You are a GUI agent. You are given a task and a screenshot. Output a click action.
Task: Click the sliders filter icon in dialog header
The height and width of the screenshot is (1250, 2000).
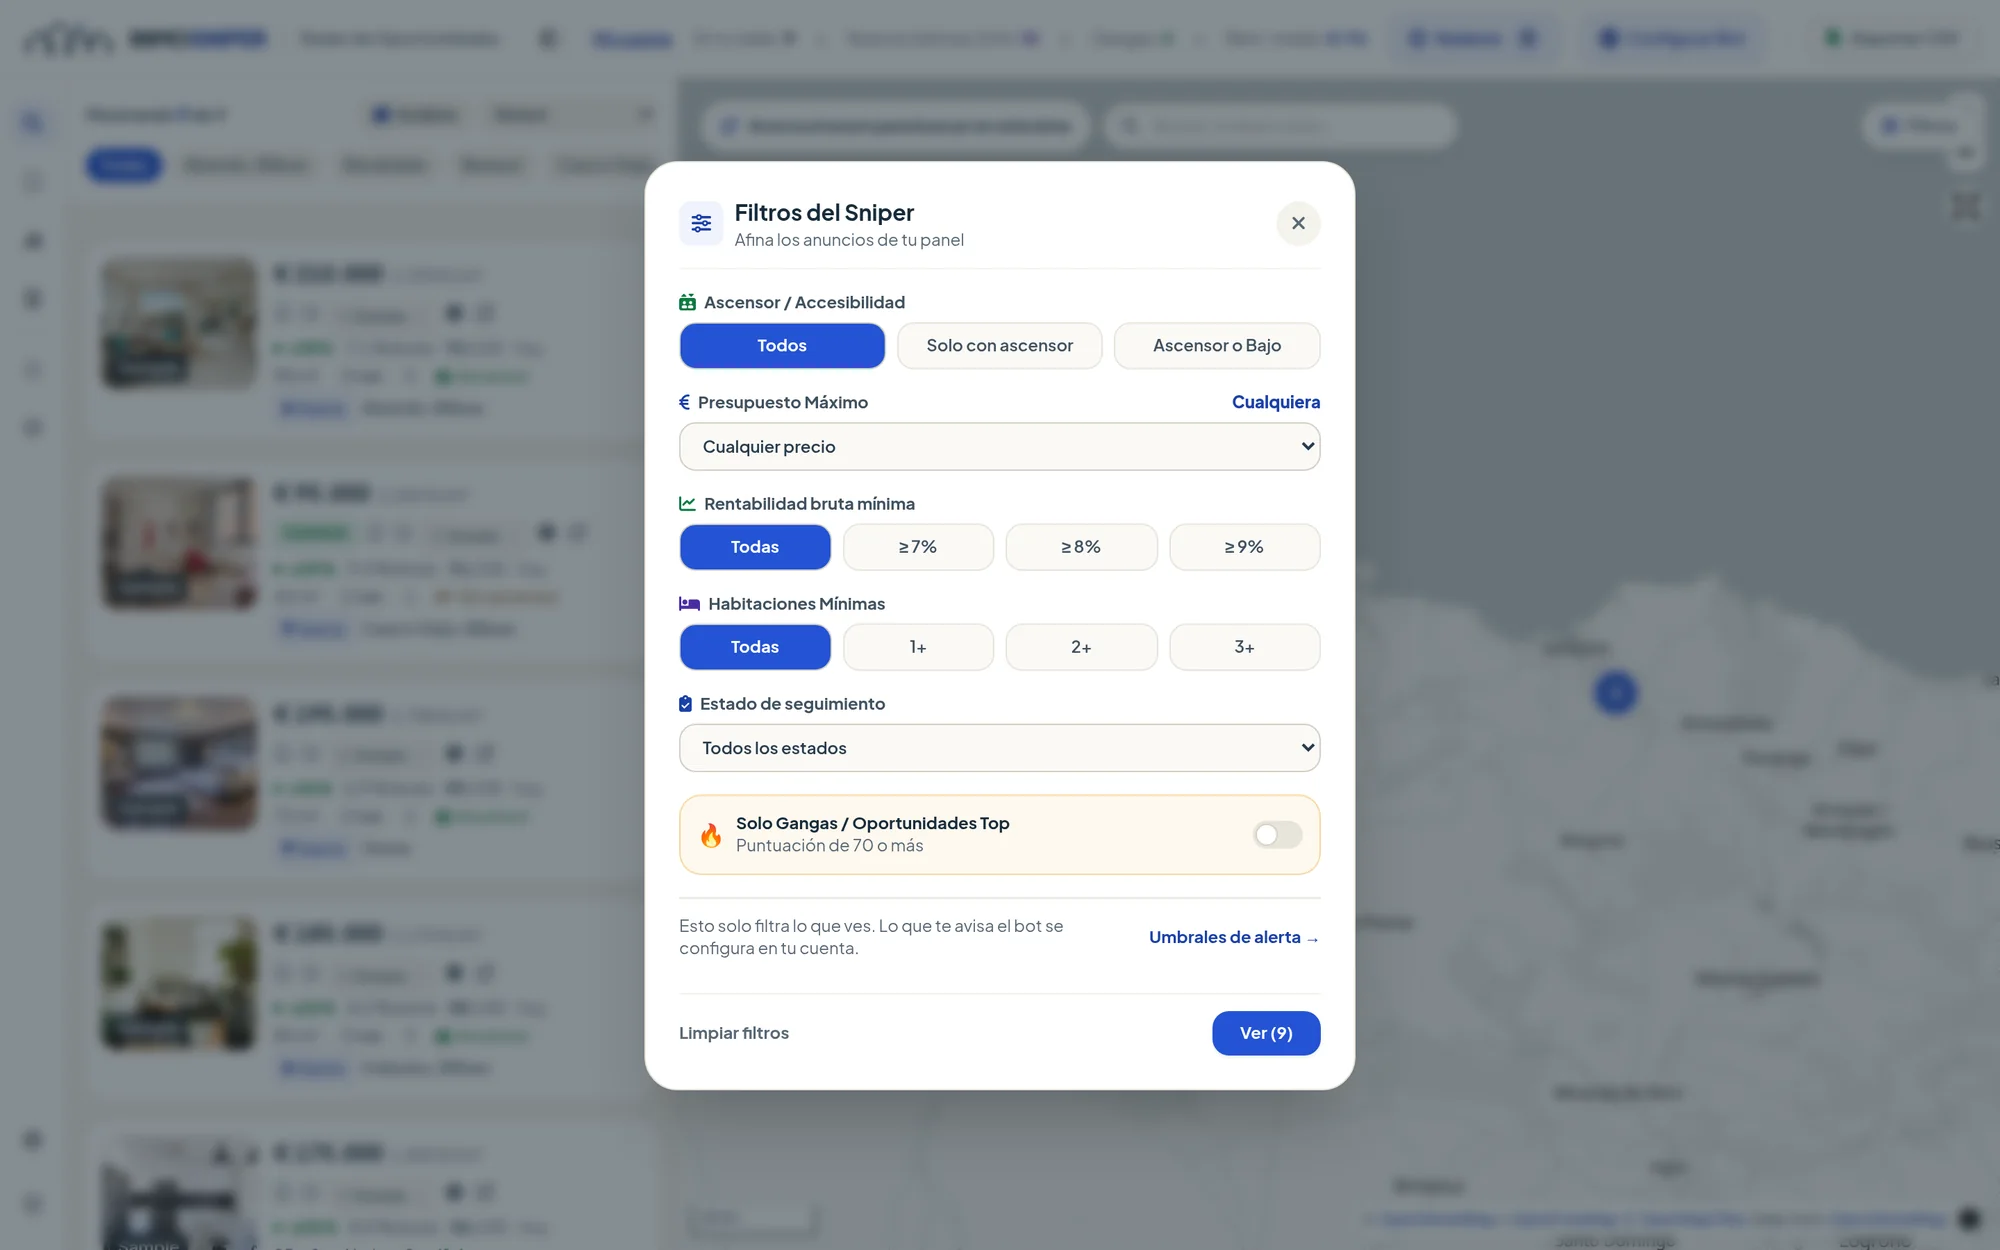tap(701, 223)
